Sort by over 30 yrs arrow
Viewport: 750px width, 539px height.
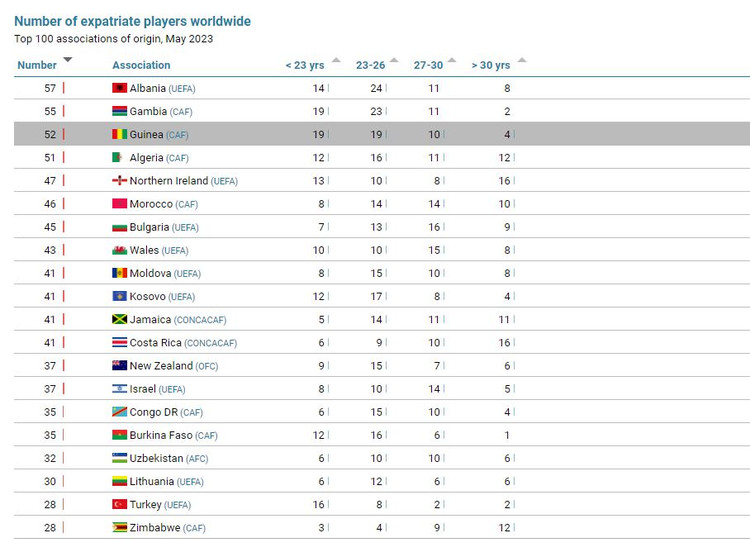521,60
